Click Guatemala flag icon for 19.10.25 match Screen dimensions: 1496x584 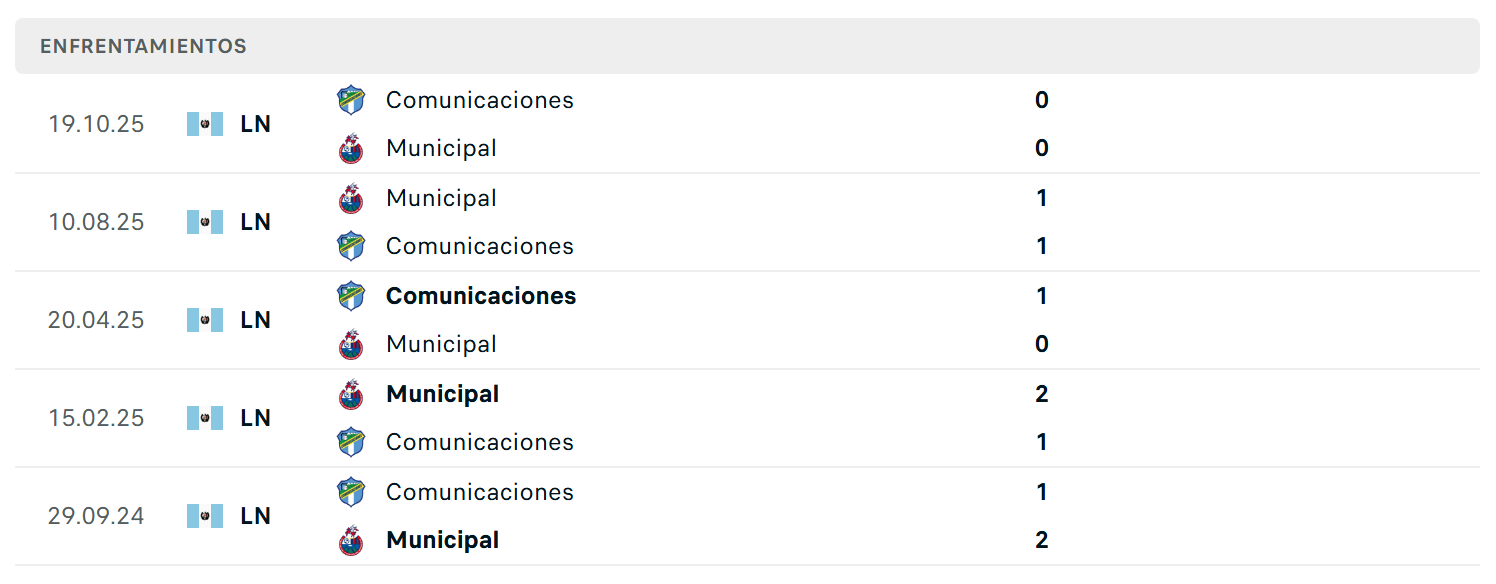(205, 124)
